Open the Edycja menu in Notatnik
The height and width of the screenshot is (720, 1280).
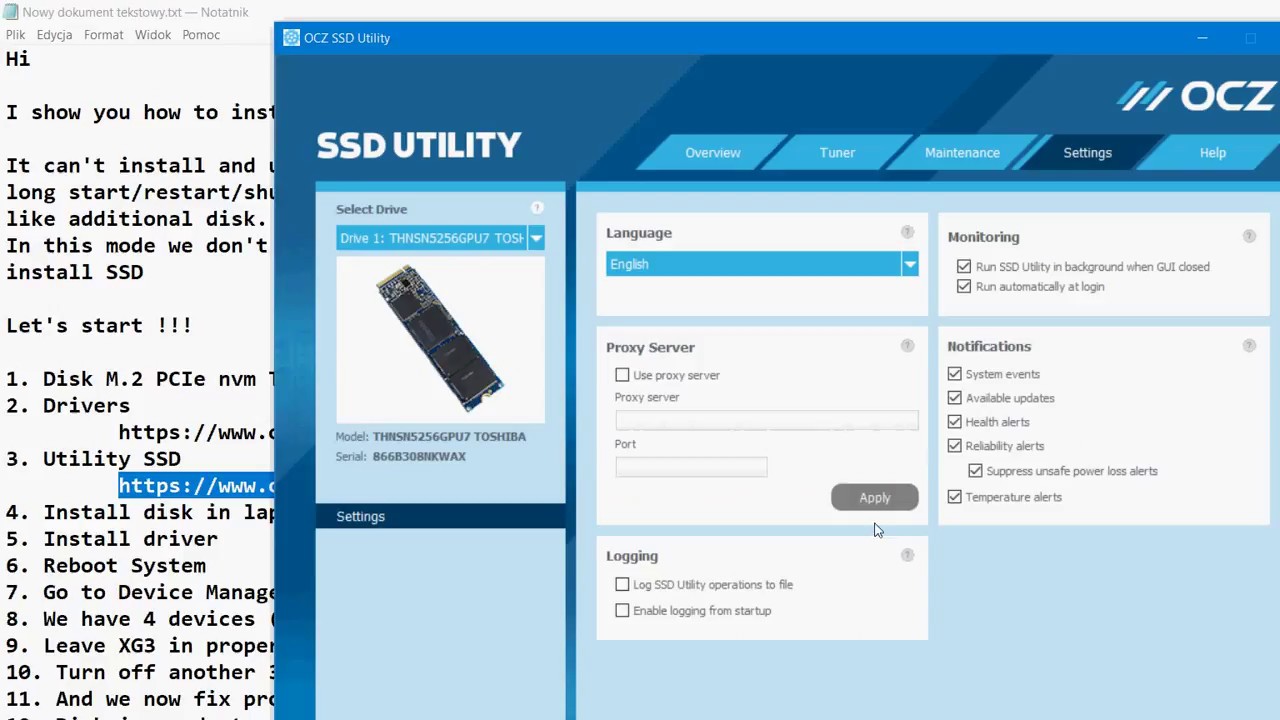point(54,34)
